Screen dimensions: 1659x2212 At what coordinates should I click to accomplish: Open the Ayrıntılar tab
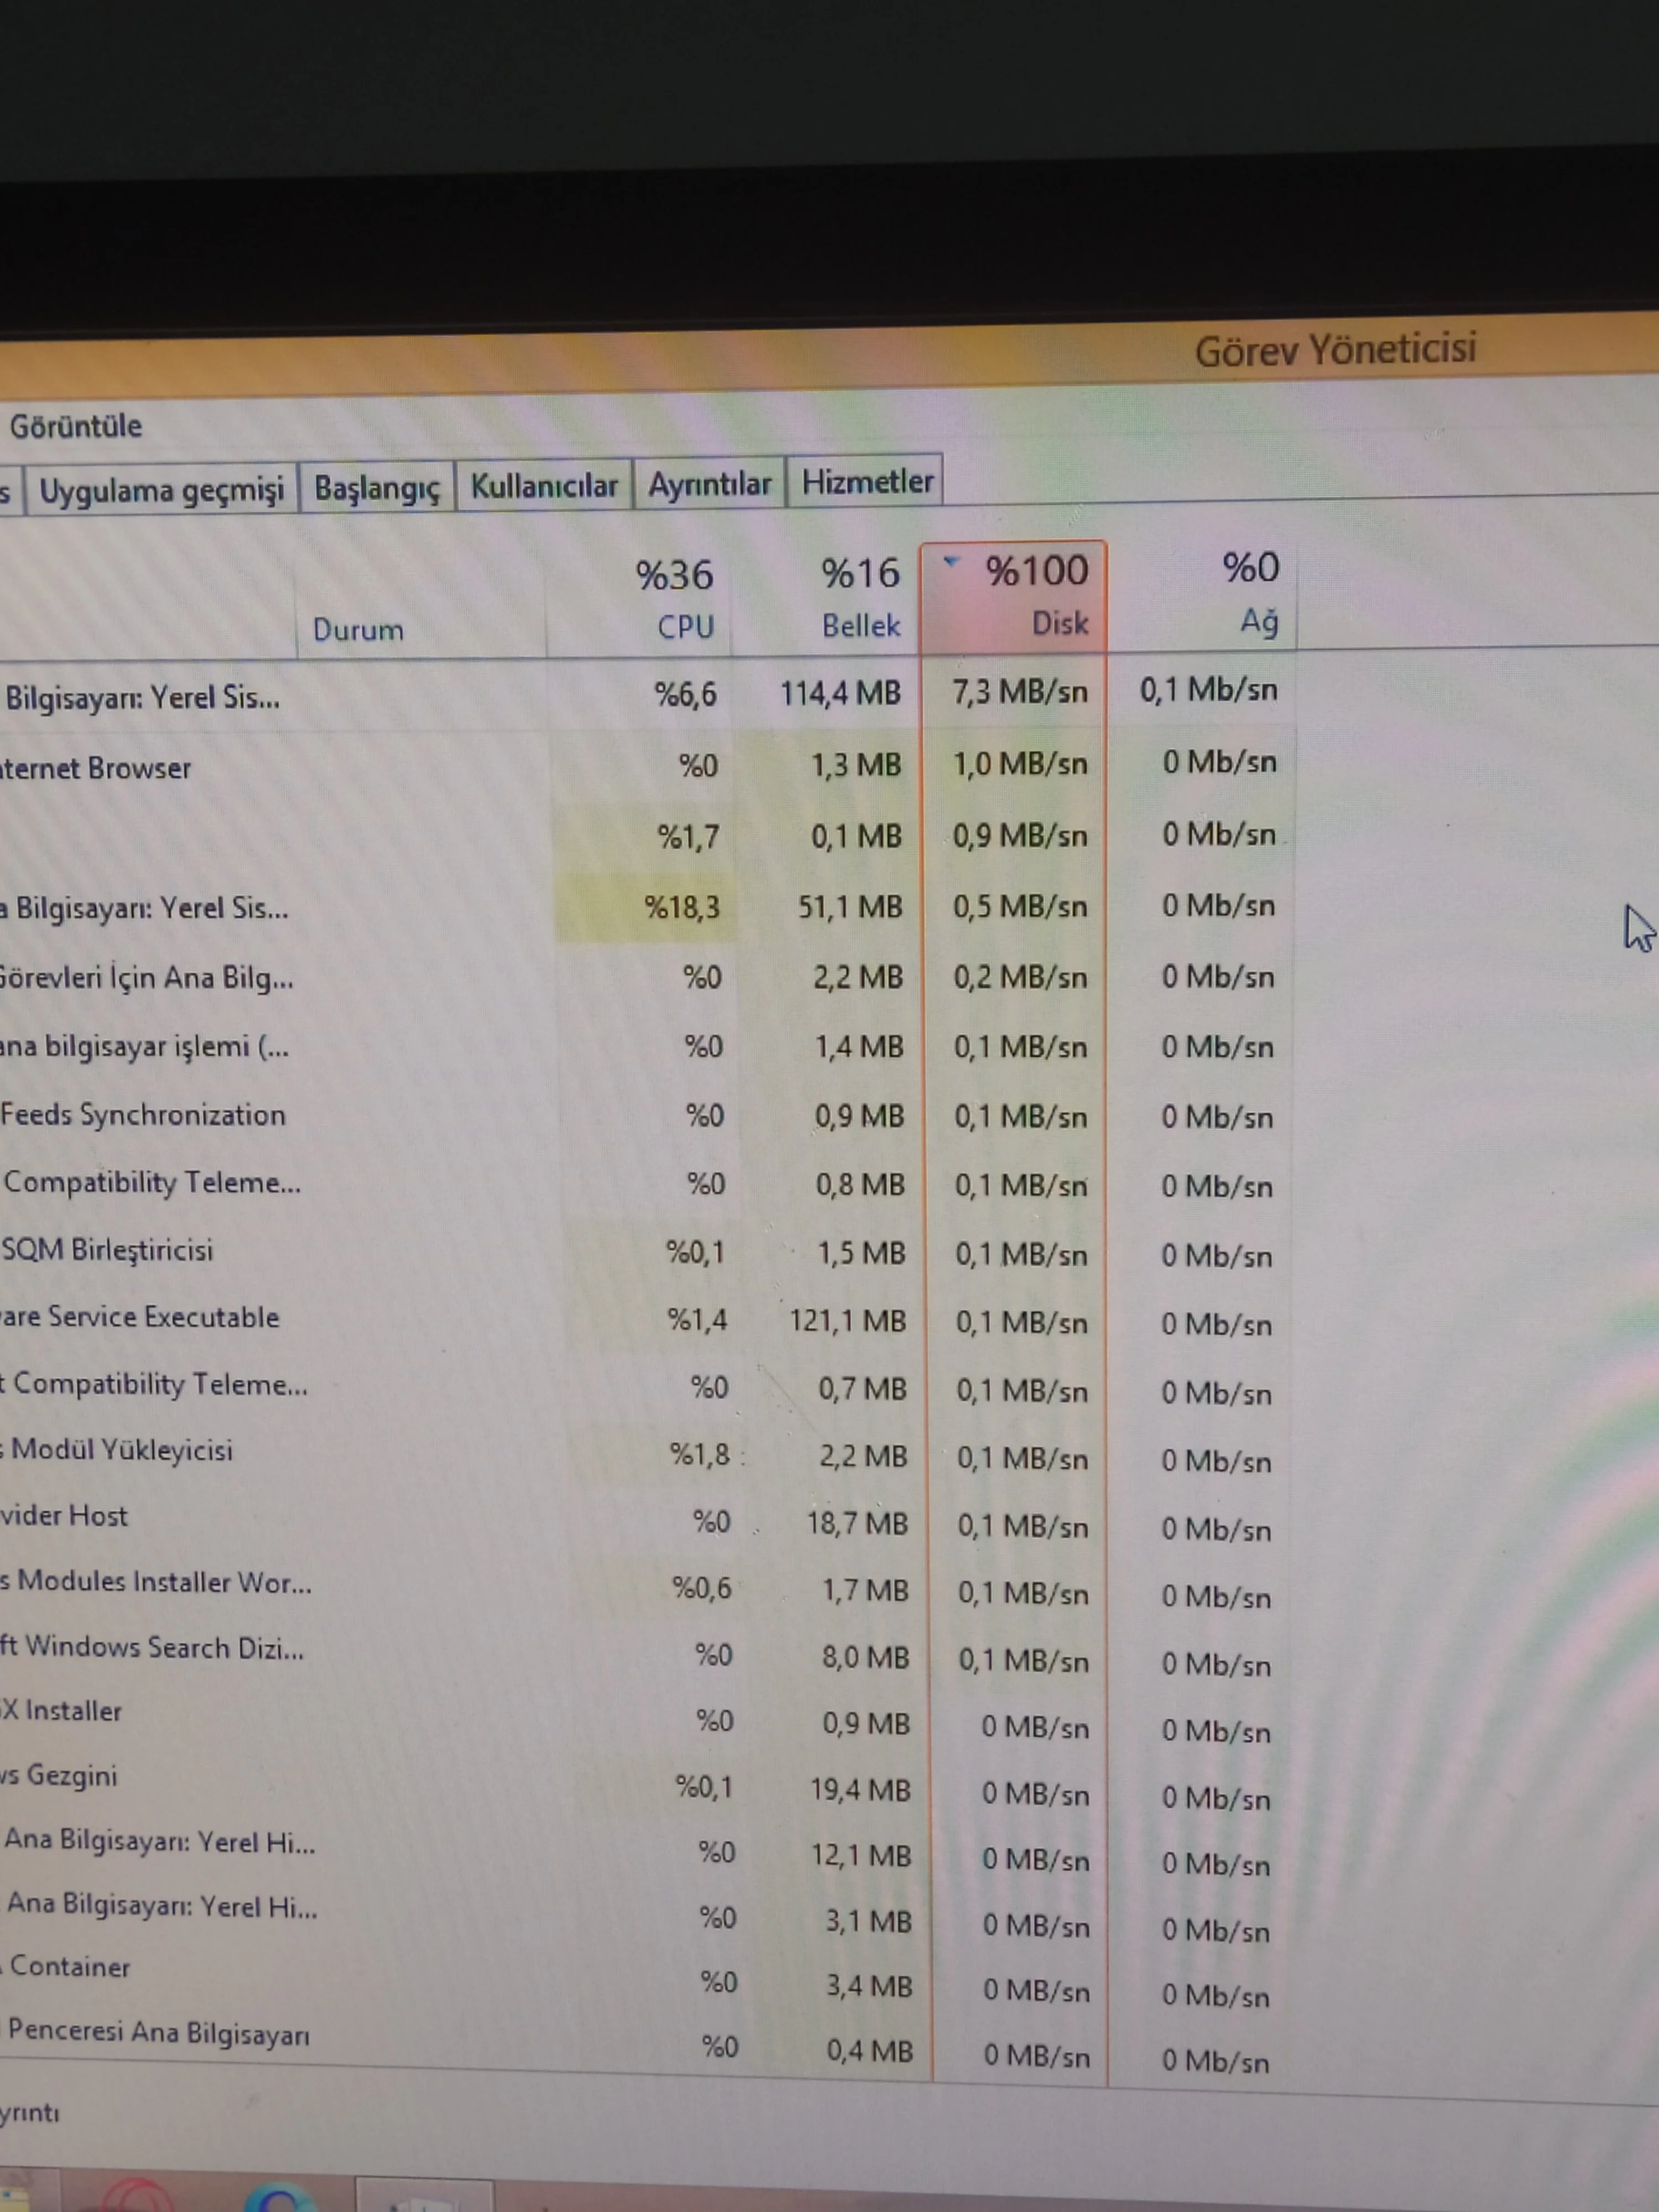(709, 485)
